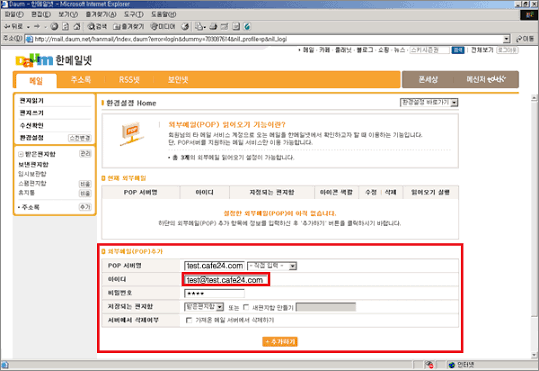Screen dimensions: 539x371
Task: Click the Windows flag throbber icon
Action: [529, 15]
